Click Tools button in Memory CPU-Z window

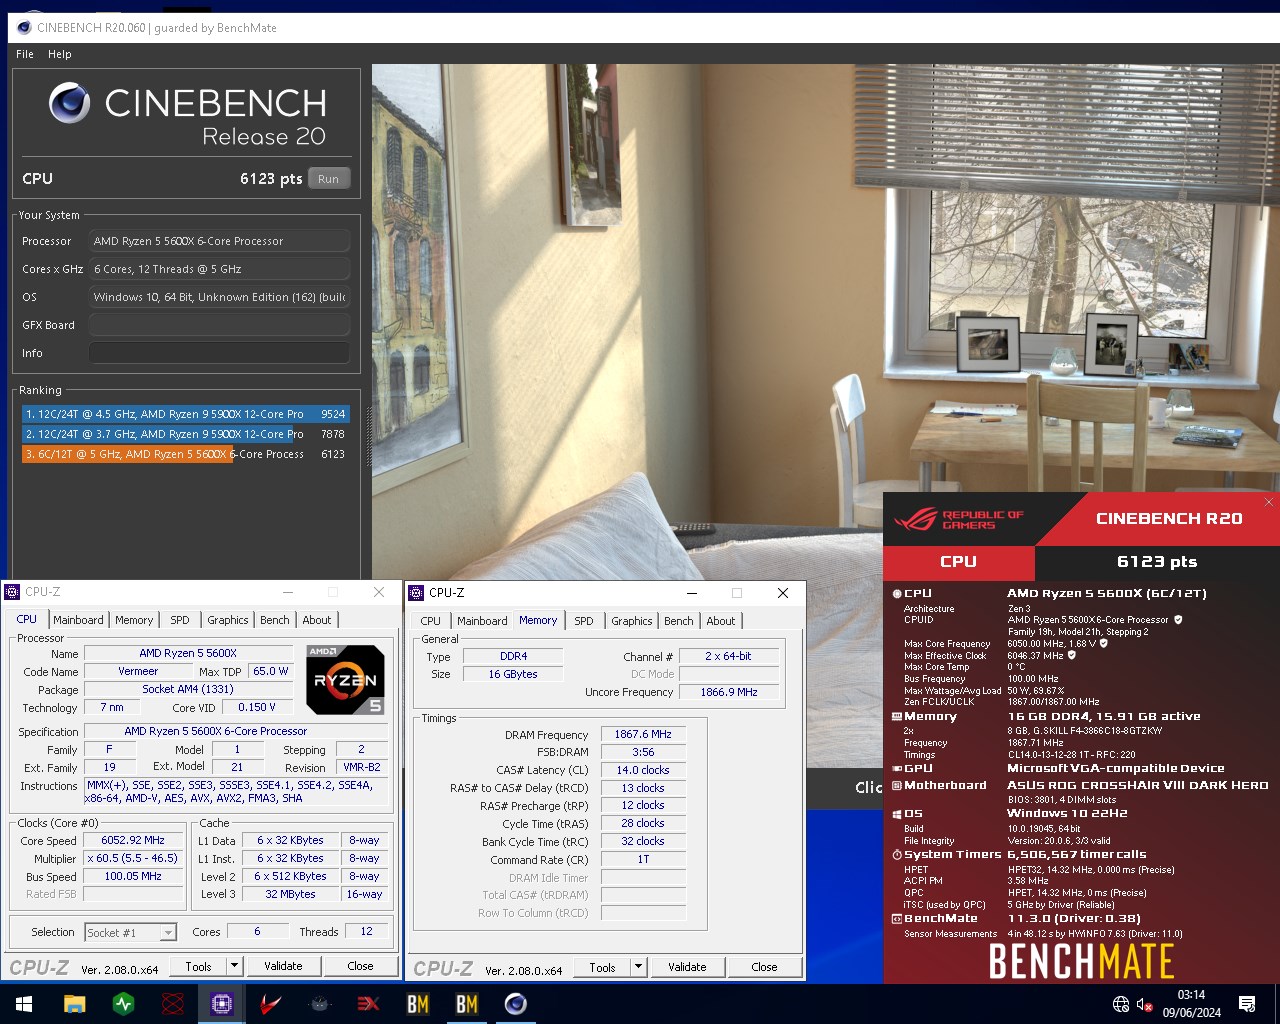coord(603,967)
